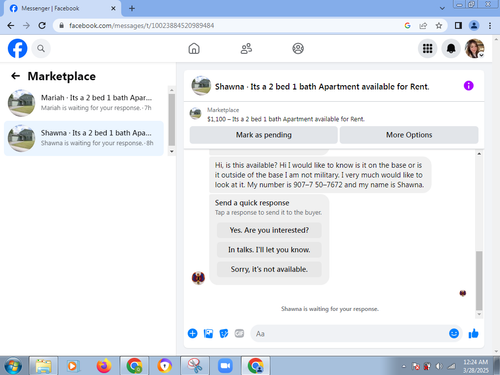Send a thumbs up like
Screen dimensions: 500x375
tap(473, 333)
